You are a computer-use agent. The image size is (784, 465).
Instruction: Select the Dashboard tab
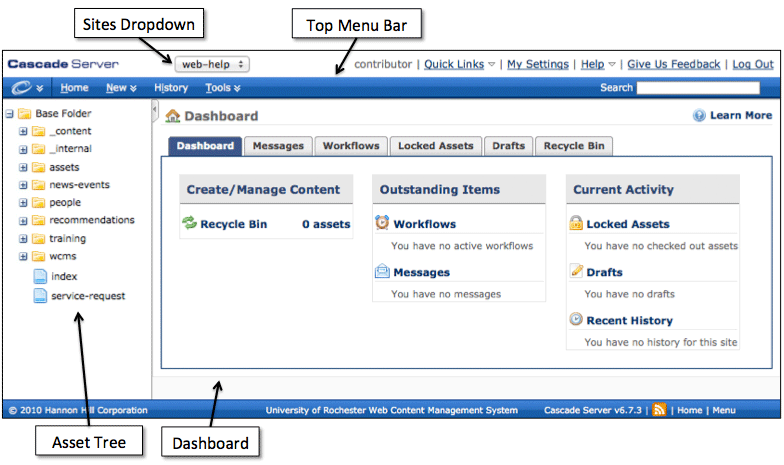click(x=205, y=146)
